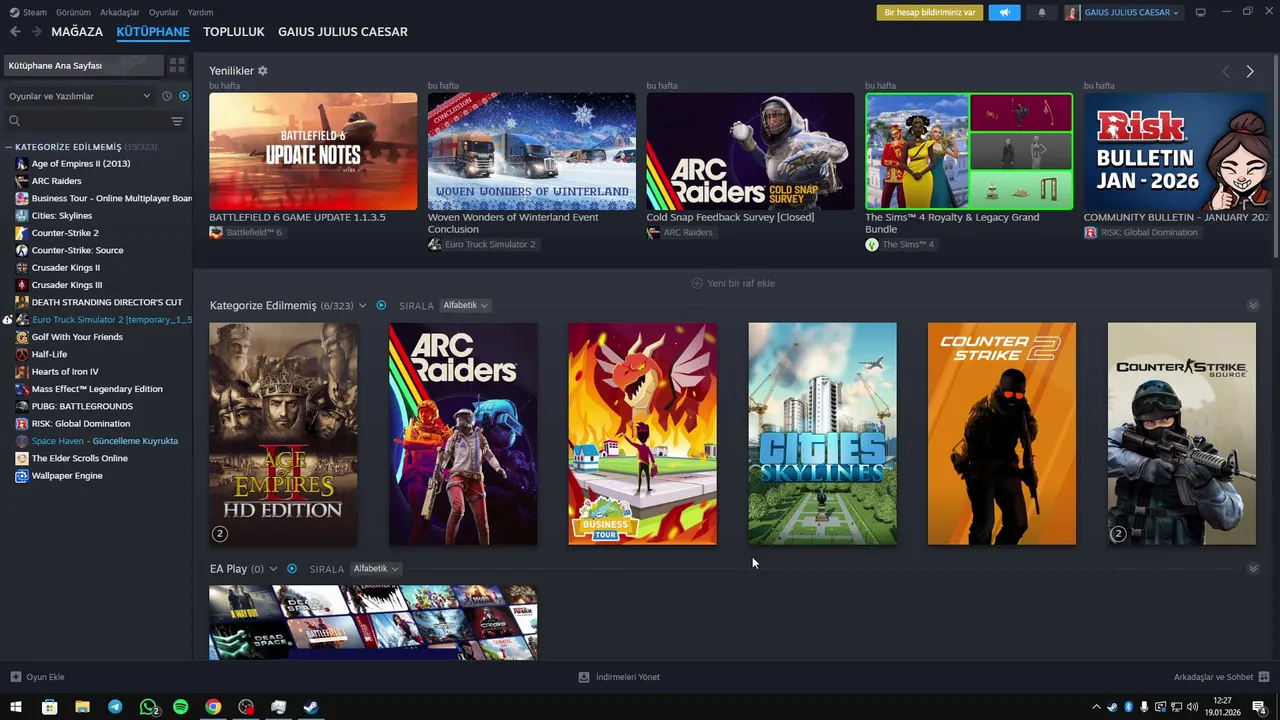Screen dimensions: 1280x720
Task: Open Alfabetik sort dropdown for Kategorize Edilmemiş
Action: coord(464,305)
